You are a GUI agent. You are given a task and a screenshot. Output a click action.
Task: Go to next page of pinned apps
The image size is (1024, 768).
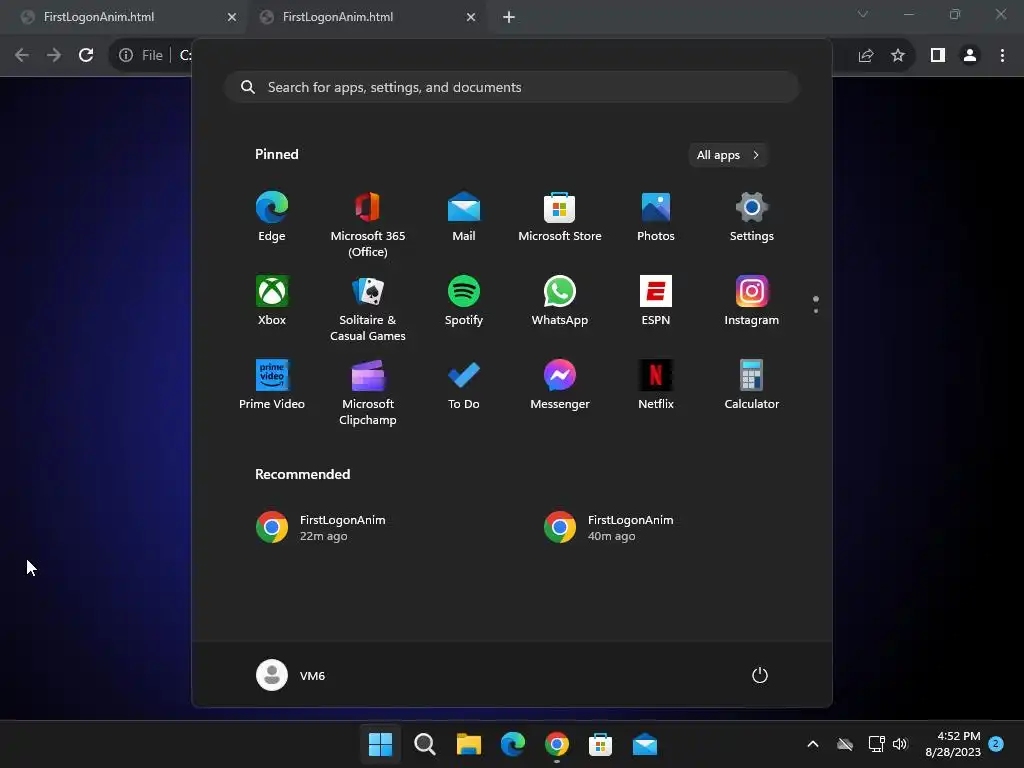[816, 311]
